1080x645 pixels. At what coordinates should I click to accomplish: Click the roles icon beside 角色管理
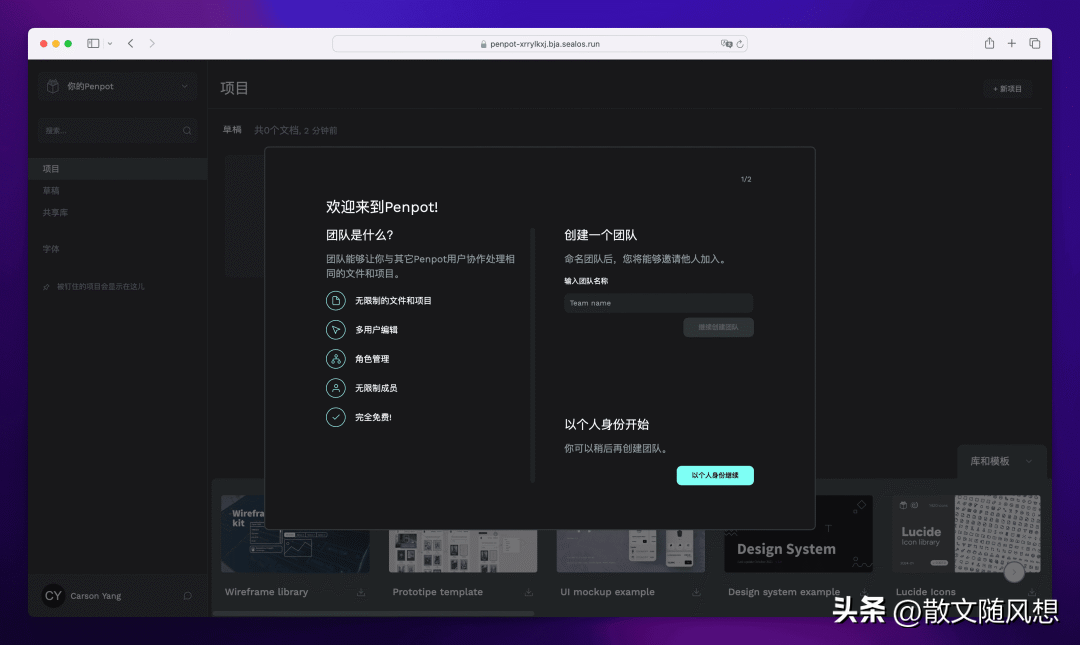(335, 359)
